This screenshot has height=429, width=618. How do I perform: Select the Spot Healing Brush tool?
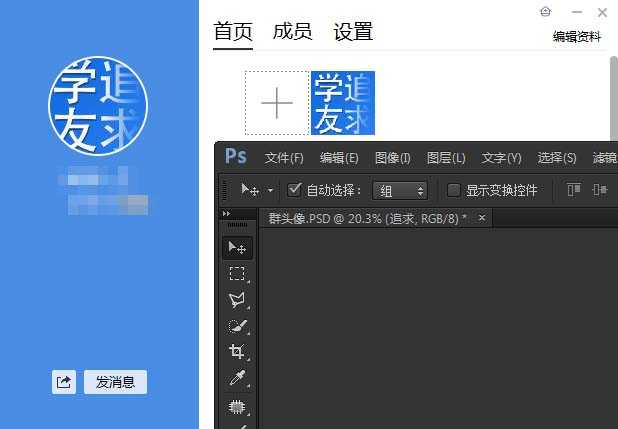click(x=237, y=405)
